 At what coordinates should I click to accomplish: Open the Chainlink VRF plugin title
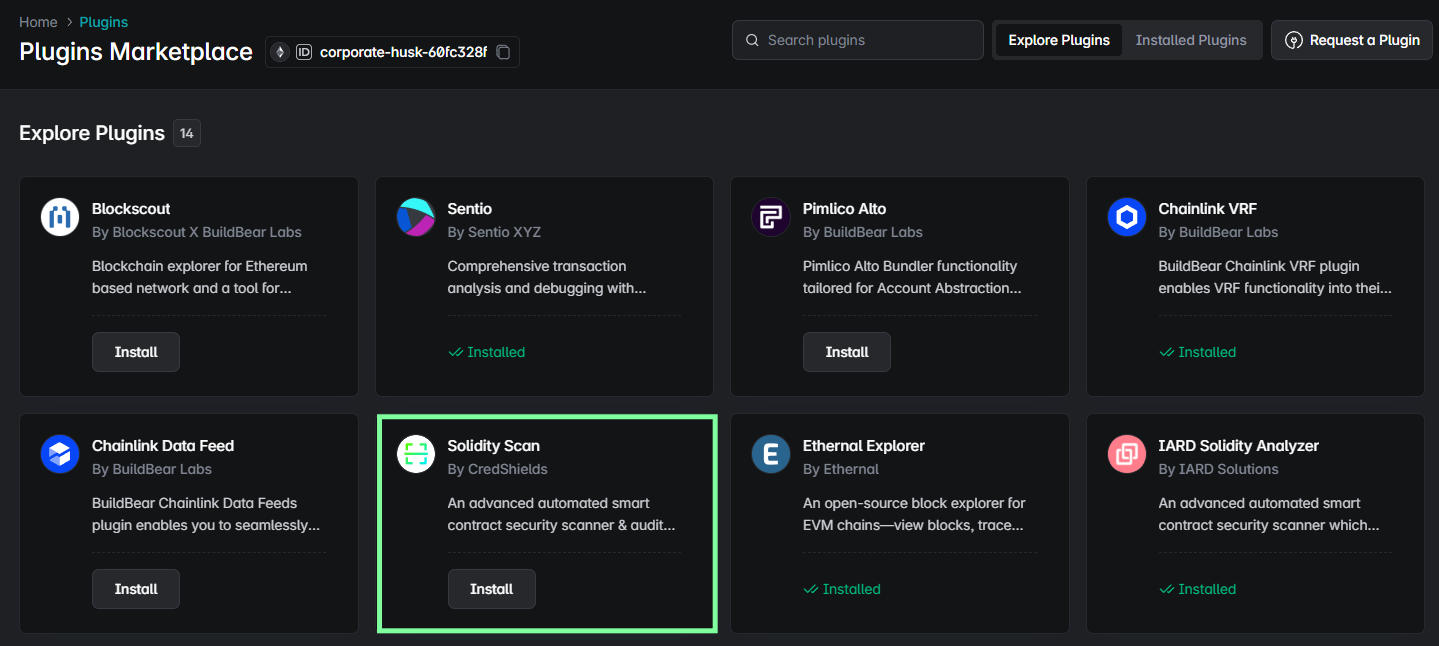click(1208, 209)
